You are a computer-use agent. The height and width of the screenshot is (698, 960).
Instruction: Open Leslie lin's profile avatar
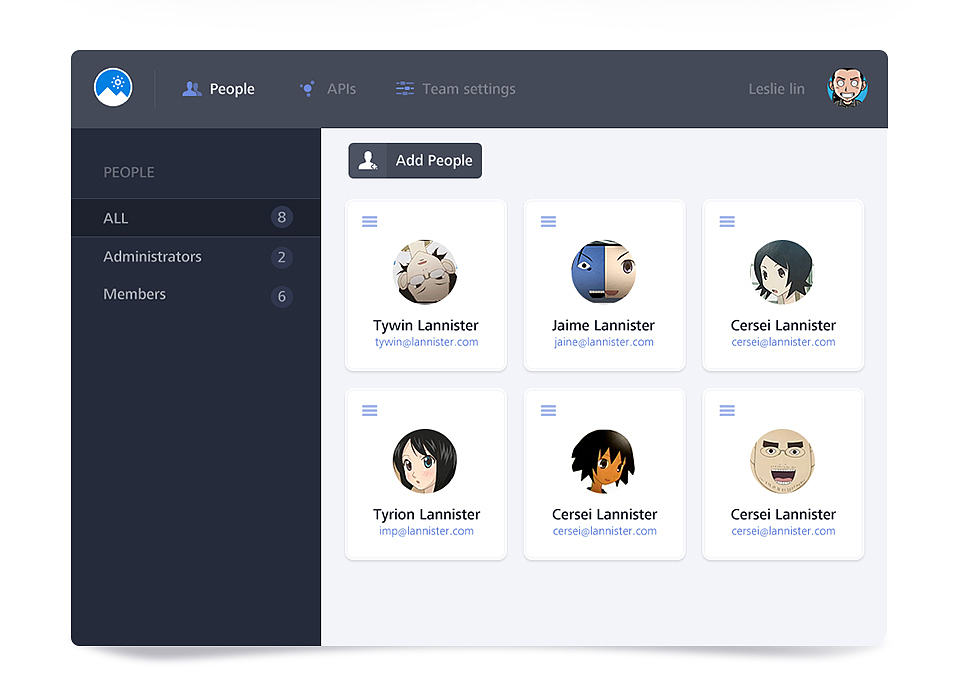click(x=847, y=88)
